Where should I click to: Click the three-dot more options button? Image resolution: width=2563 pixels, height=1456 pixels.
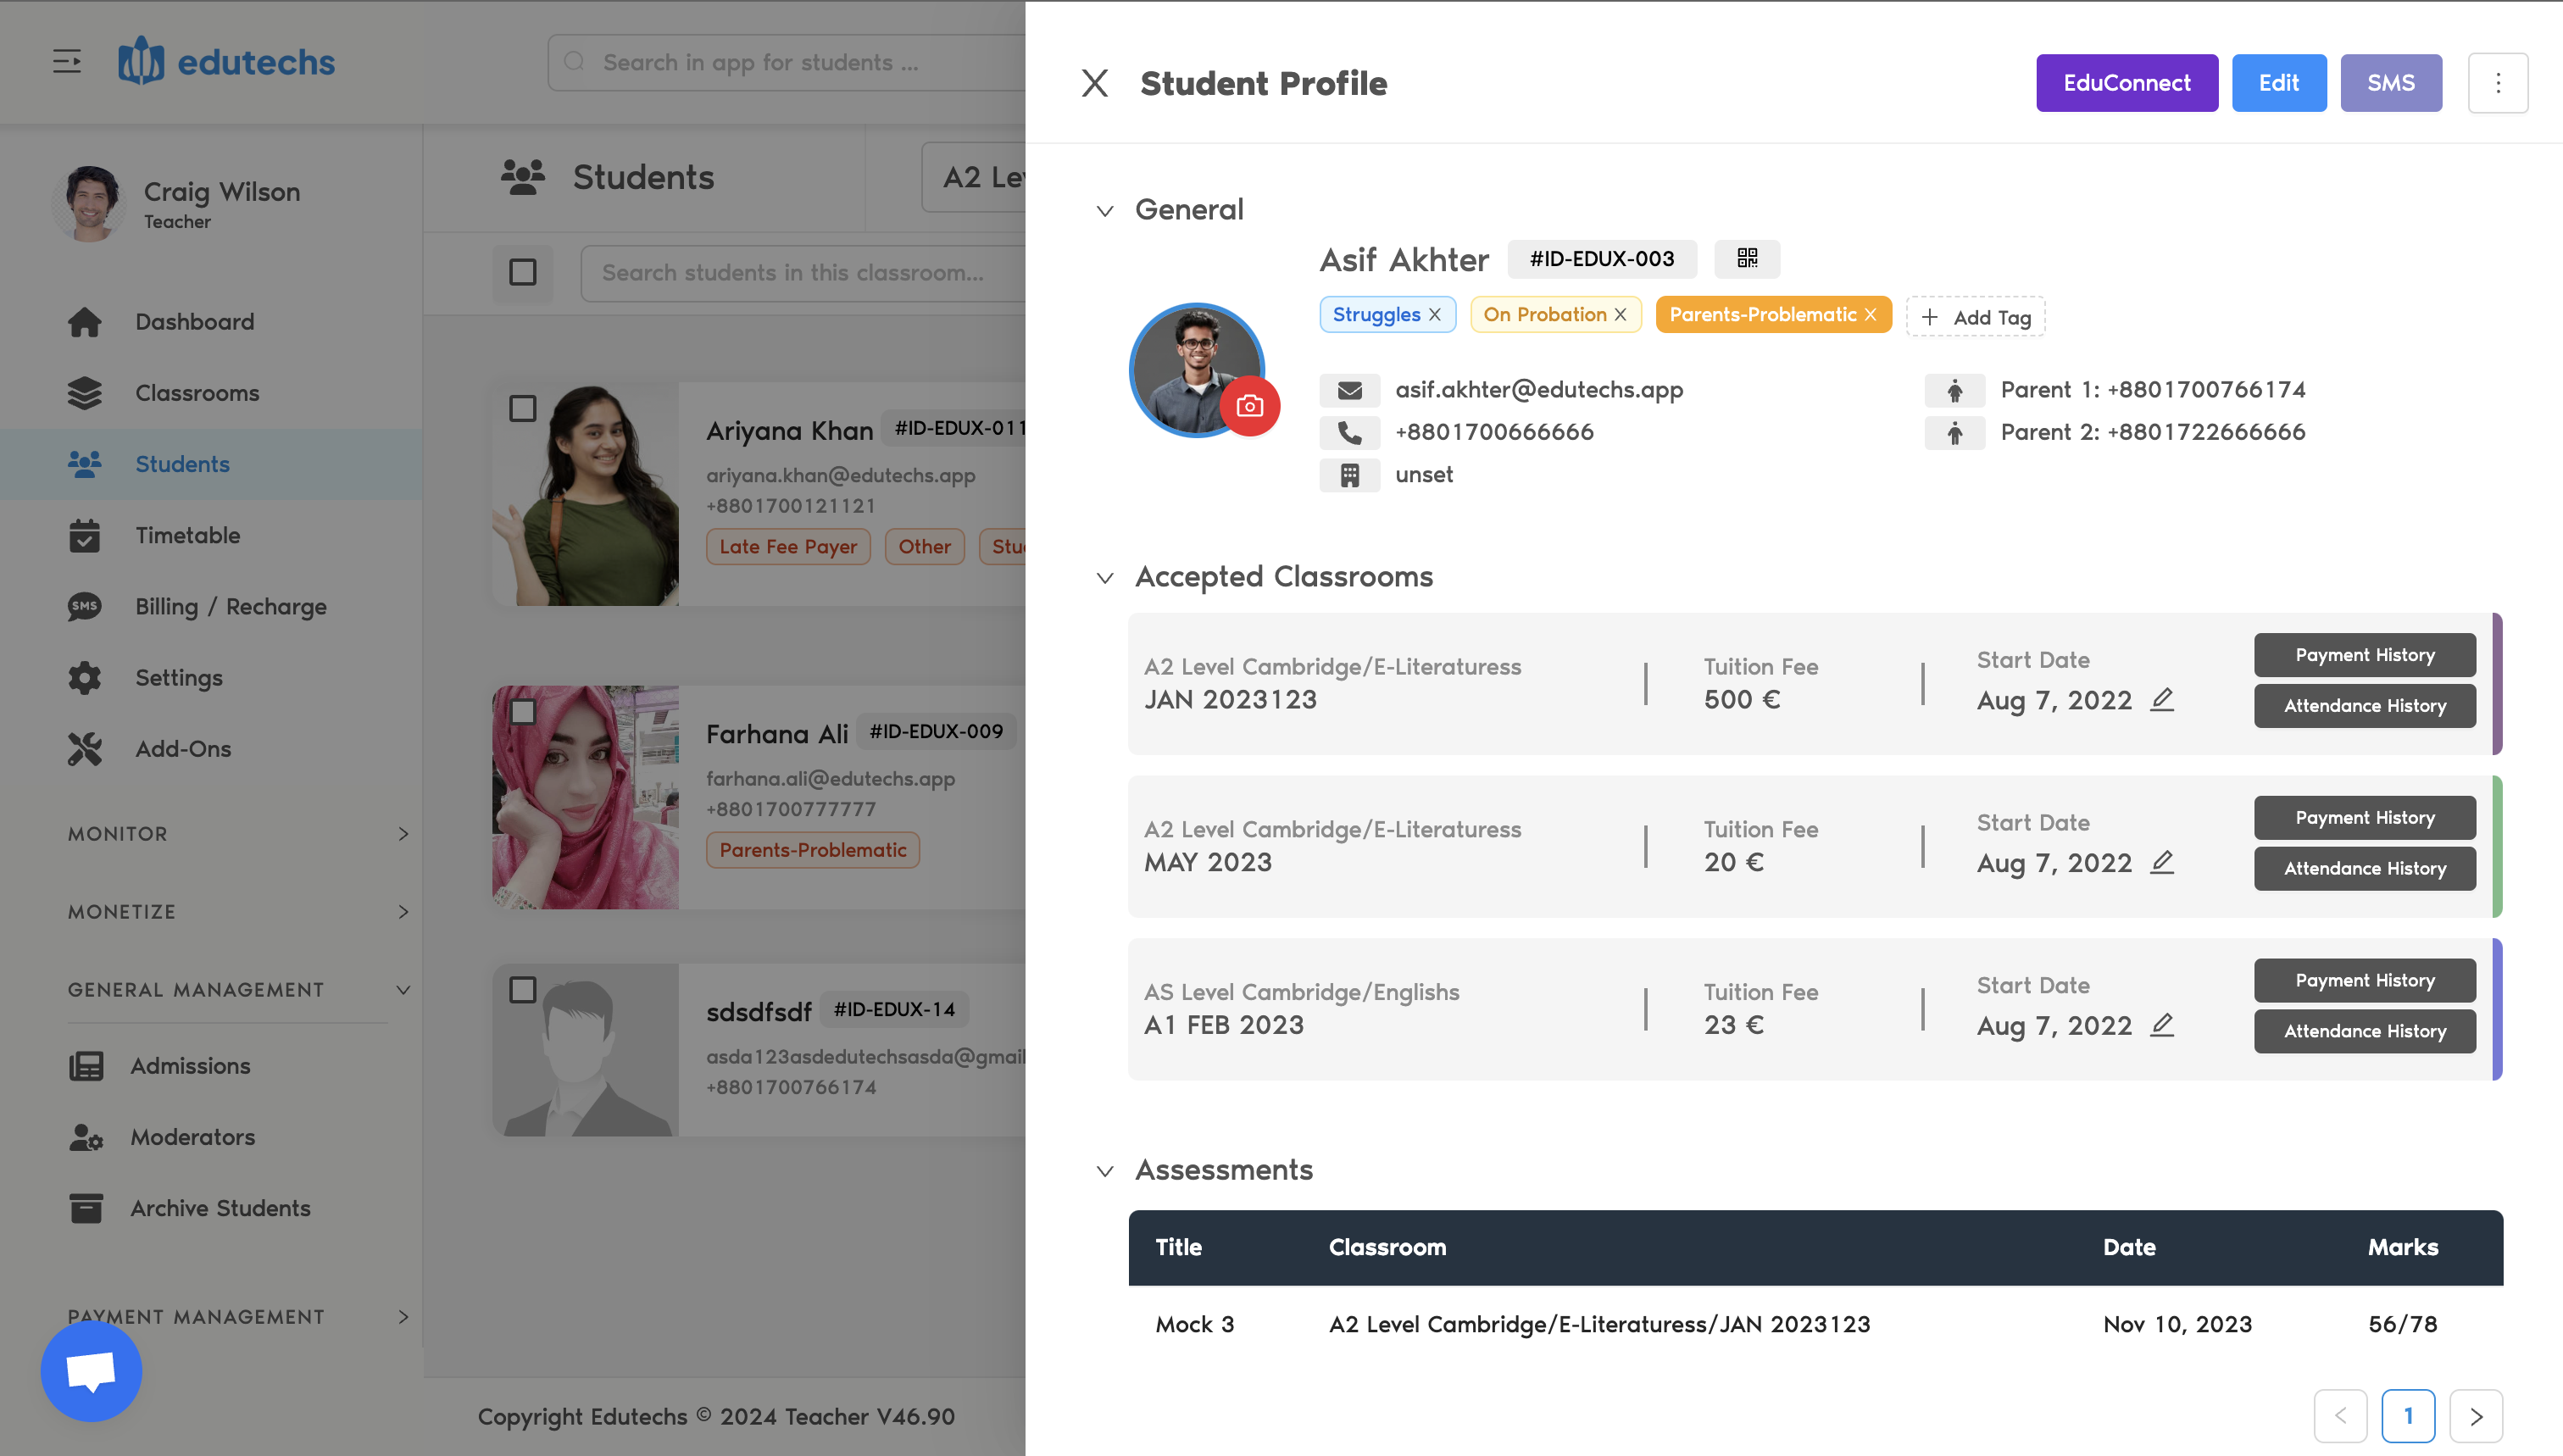(x=2497, y=83)
